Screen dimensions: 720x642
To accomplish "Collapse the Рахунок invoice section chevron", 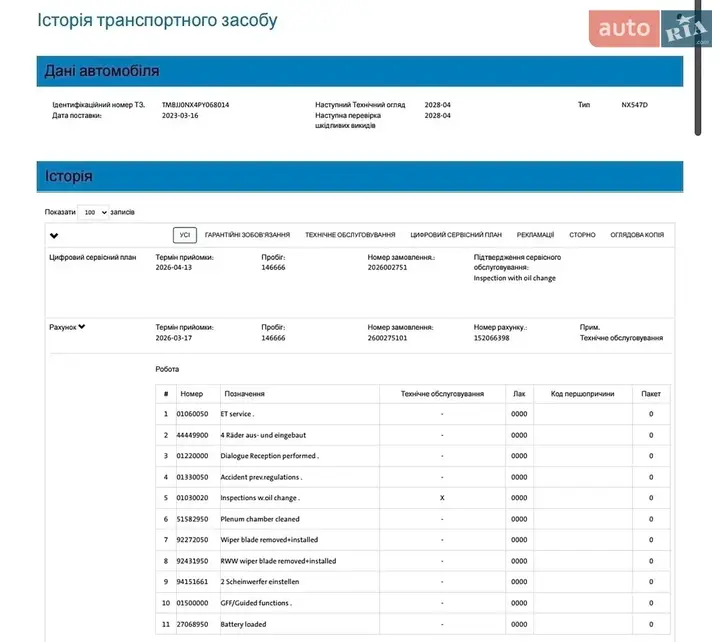I will 82,327.
